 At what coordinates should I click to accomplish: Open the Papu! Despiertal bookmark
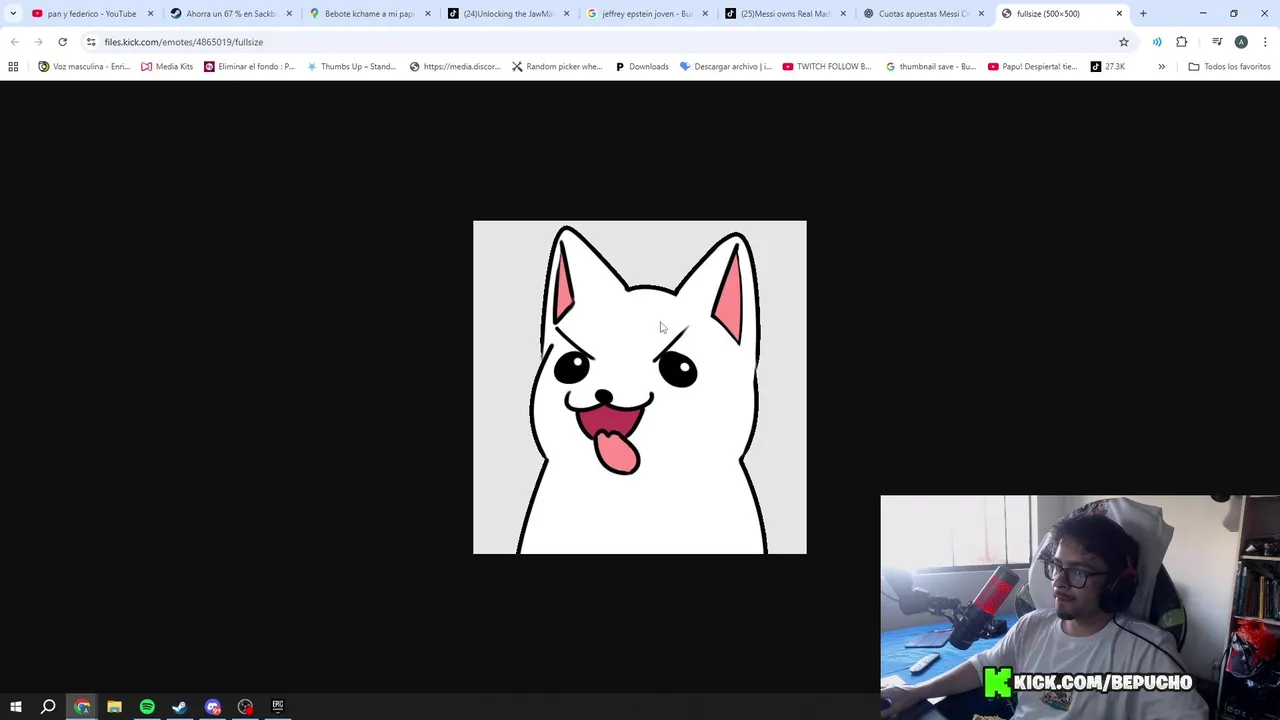[1032, 66]
